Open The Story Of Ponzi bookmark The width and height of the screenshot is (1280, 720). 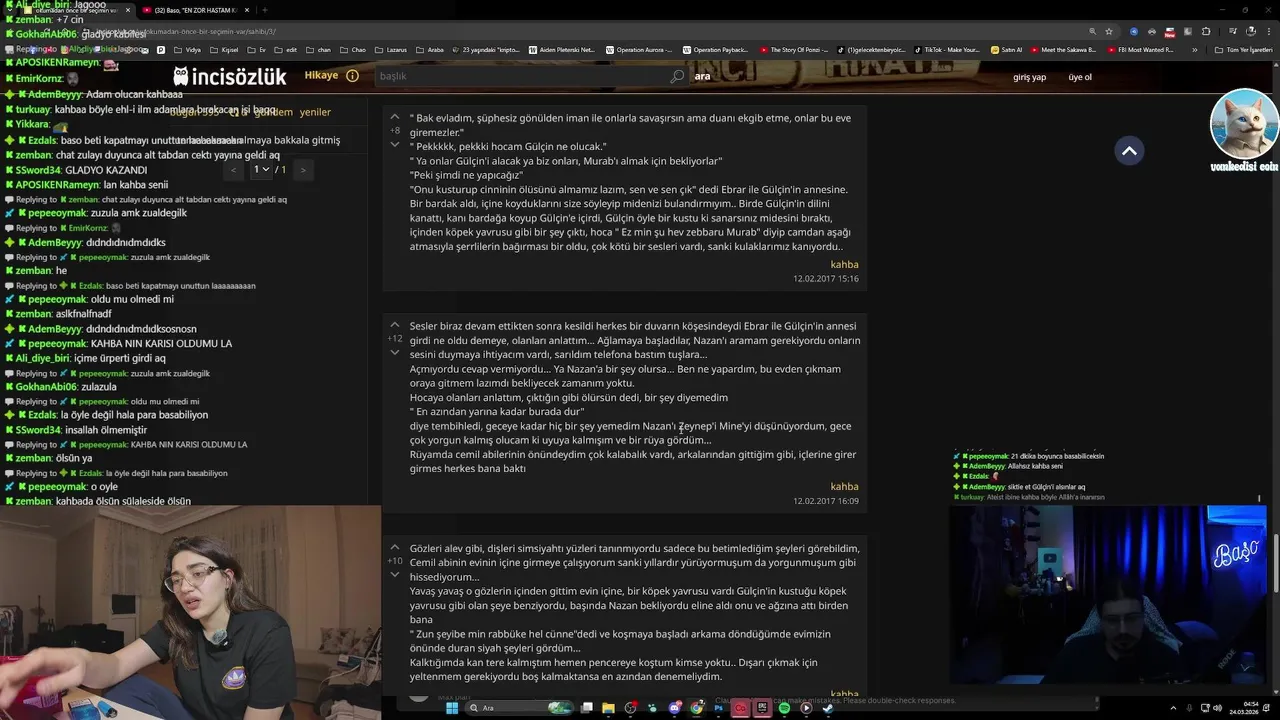[796, 49]
